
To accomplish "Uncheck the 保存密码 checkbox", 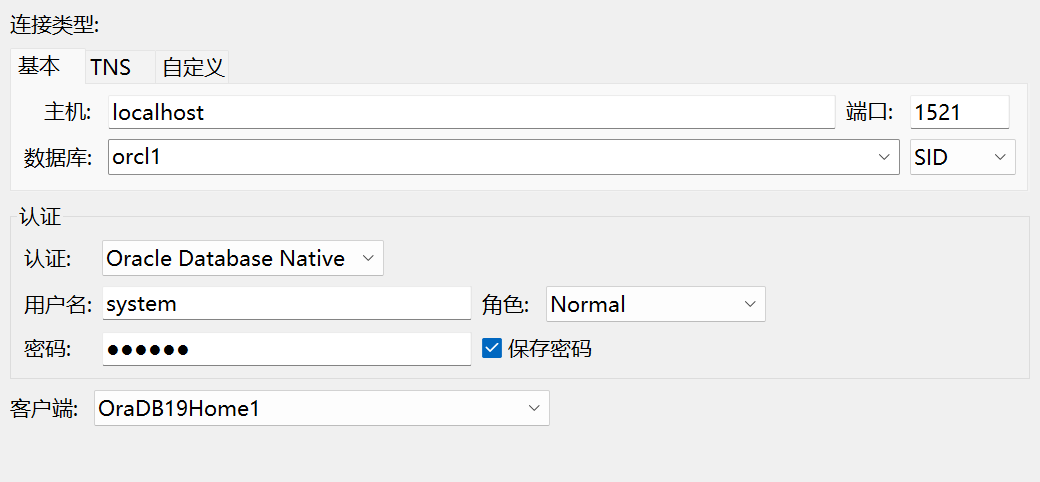I will tap(492, 348).
